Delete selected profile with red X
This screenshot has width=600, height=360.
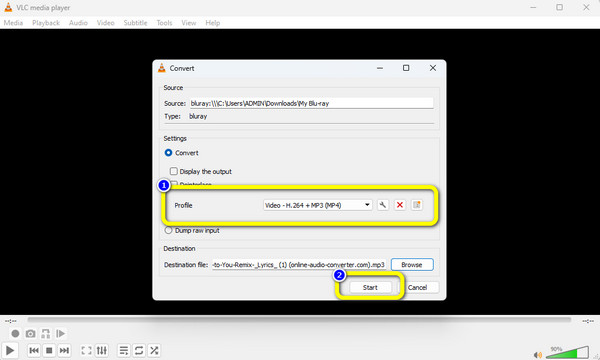tap(400, 205)
